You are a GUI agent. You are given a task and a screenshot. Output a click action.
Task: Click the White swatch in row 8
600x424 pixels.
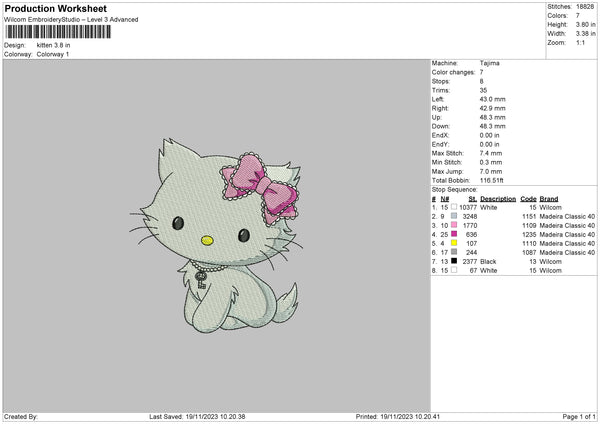[x=454, y=270]
